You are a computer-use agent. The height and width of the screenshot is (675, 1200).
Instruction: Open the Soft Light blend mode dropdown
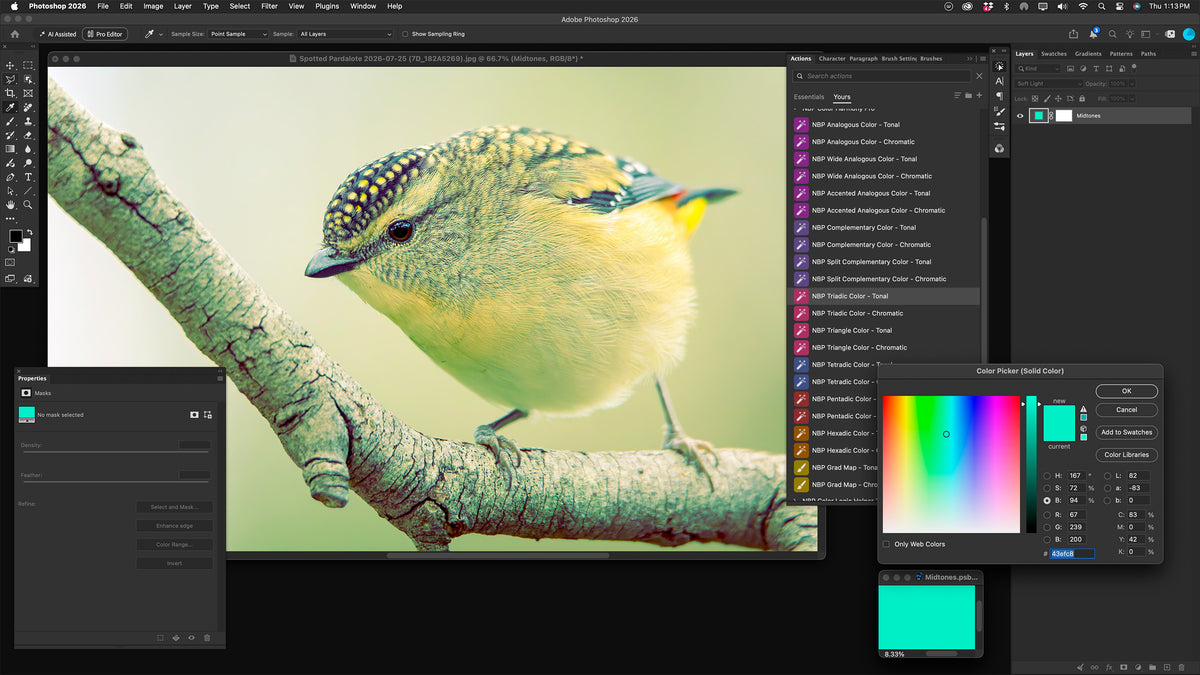coord(1049,84)
